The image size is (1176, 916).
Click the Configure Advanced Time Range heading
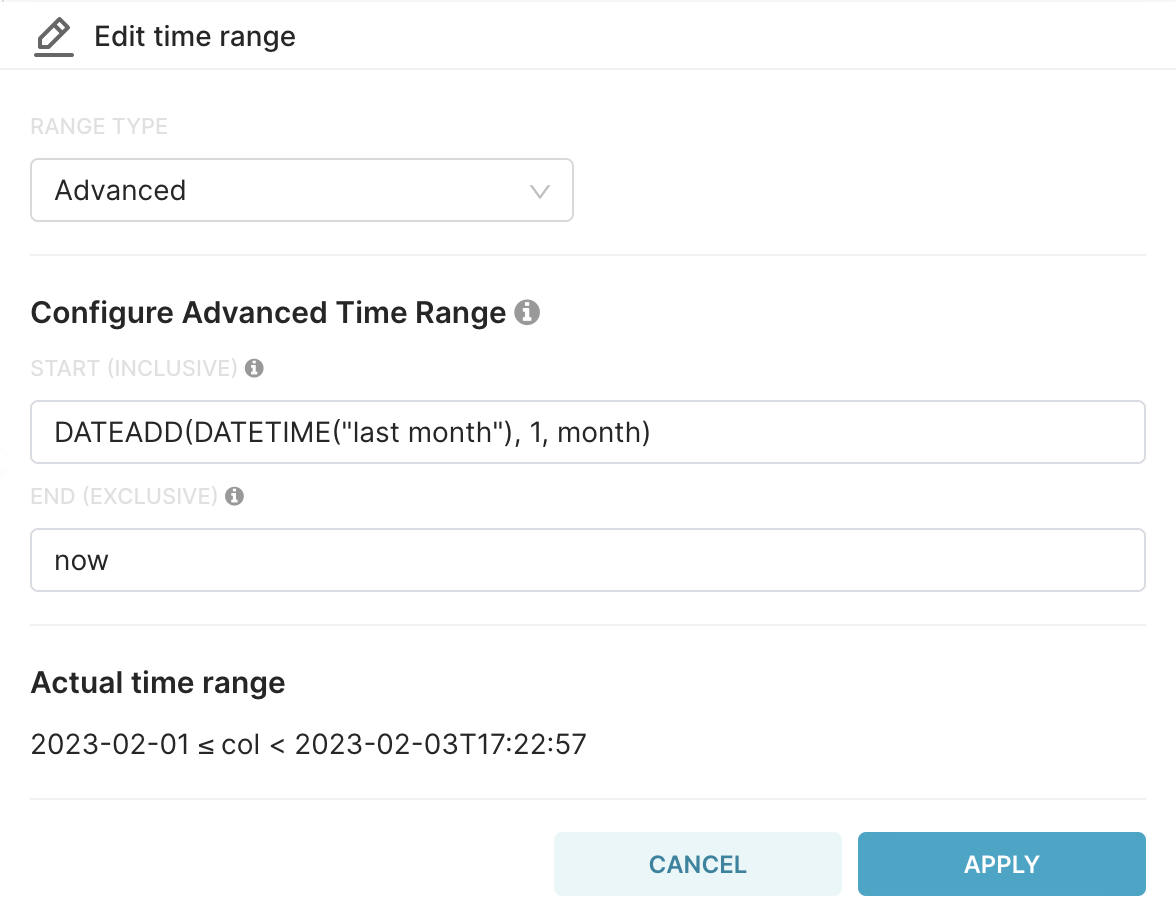coord(268,312)
